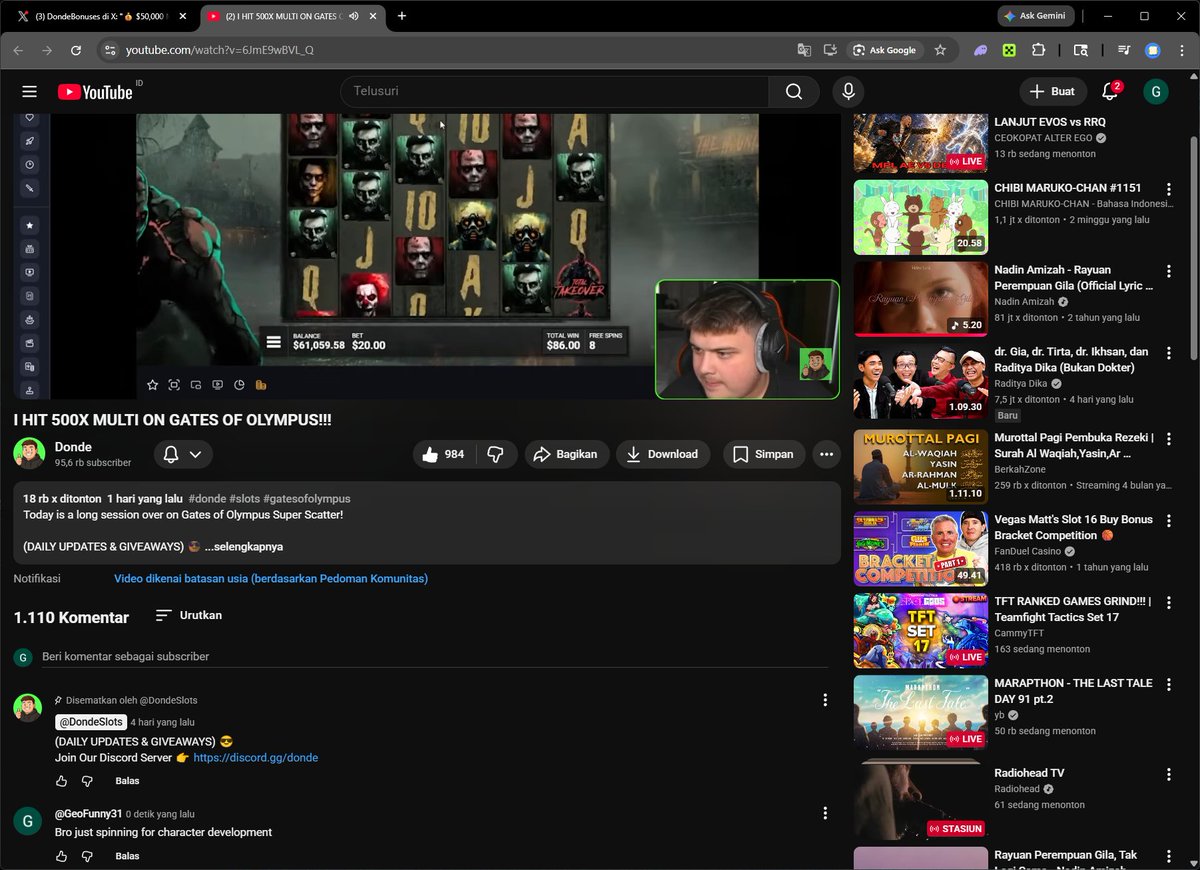Dislike the @GeoFunny31 comment
This screenshot has height=870, width=1200.
[87, 856]
